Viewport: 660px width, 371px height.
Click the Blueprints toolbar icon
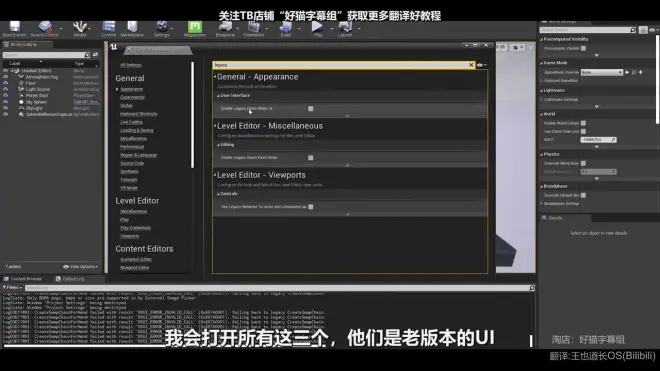pyautogui.click(x=226, y=29)
